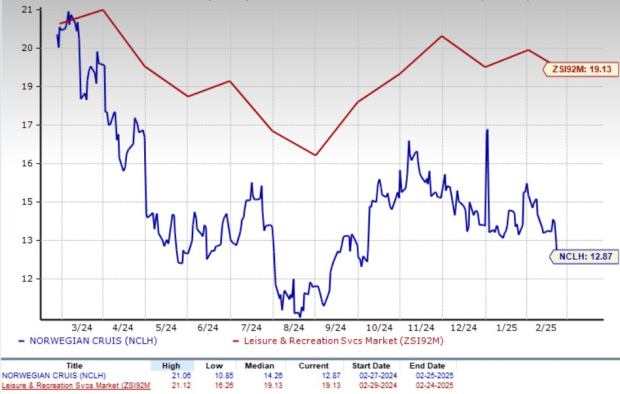Click the 9/24 x-axis label
Image resolution: width=620 pixels, height=394 pixels.
tap(335, 328)
